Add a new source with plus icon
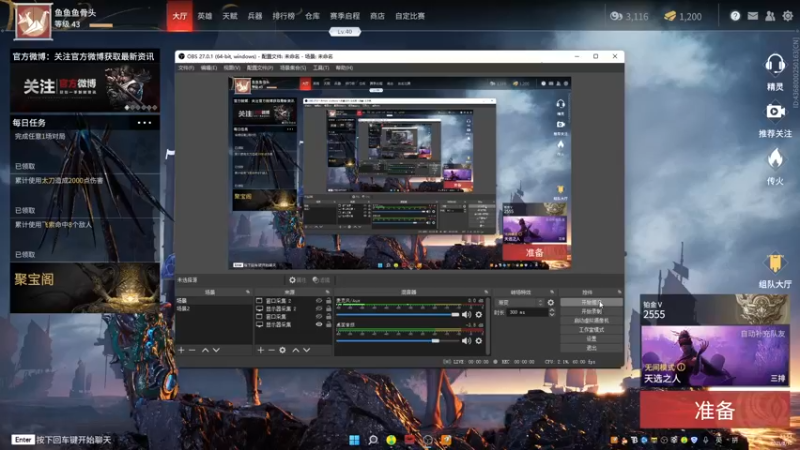Screen dimensions: 800x450 point(261,350)
